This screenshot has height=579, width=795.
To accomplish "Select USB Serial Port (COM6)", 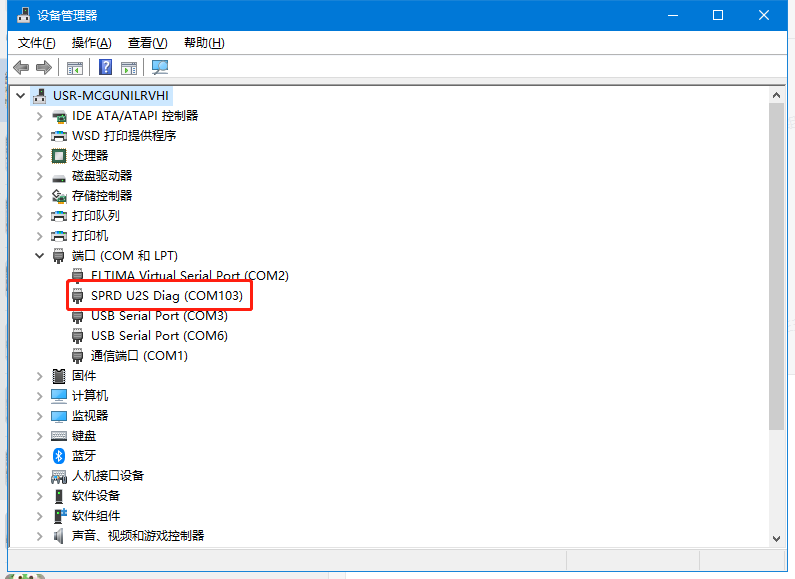I will point(159,336).
